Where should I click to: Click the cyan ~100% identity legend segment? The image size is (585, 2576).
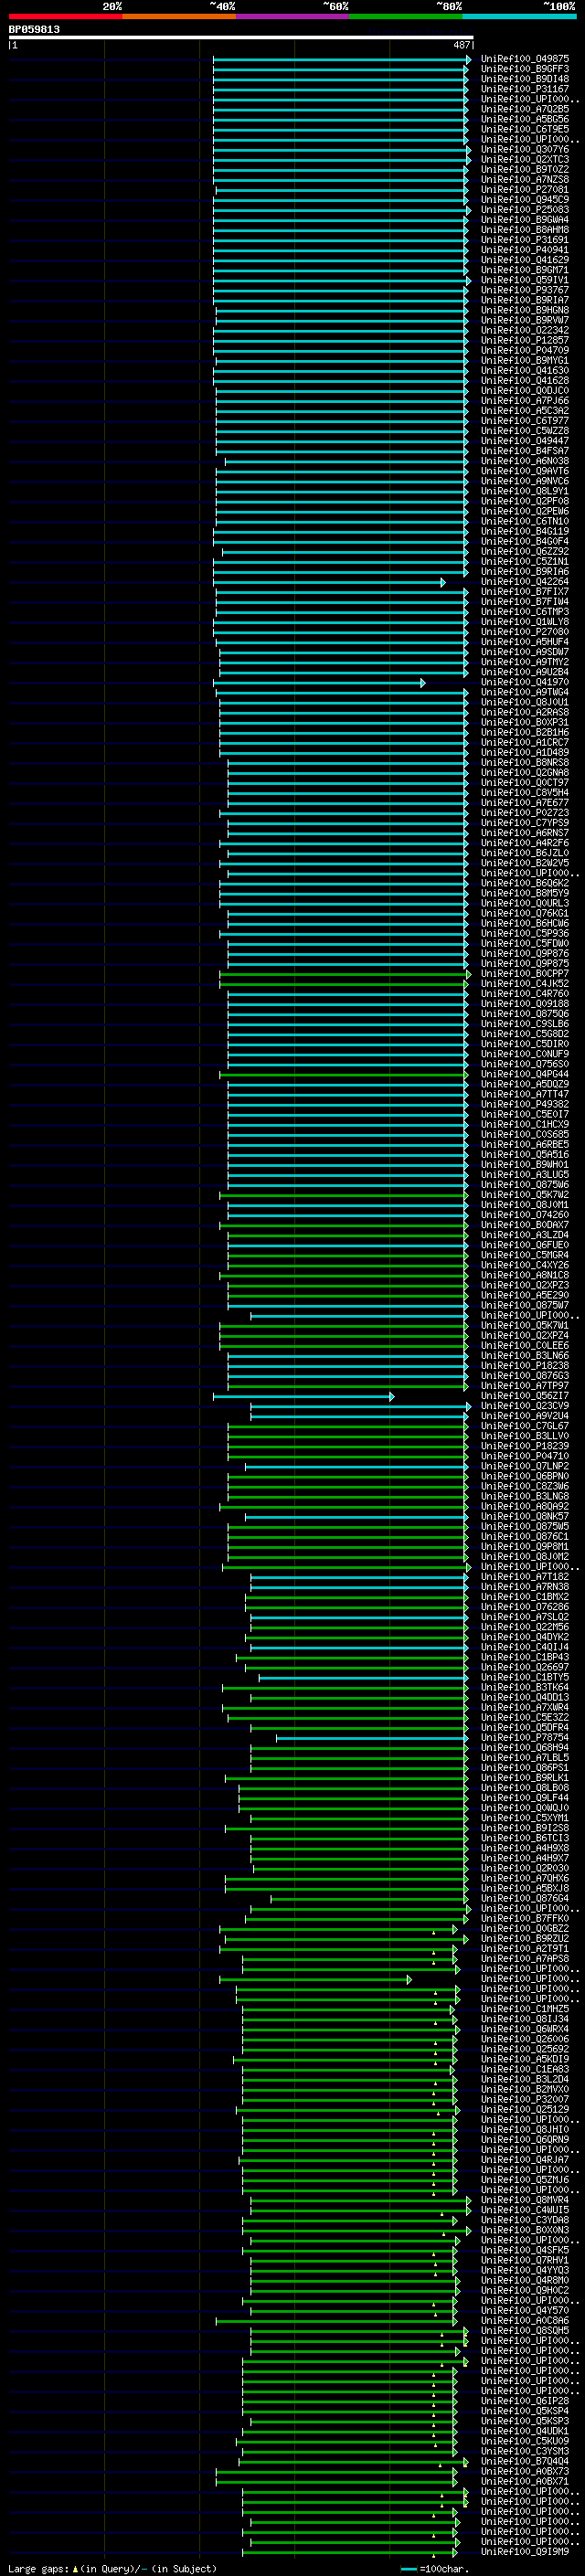tap(519, 16)
